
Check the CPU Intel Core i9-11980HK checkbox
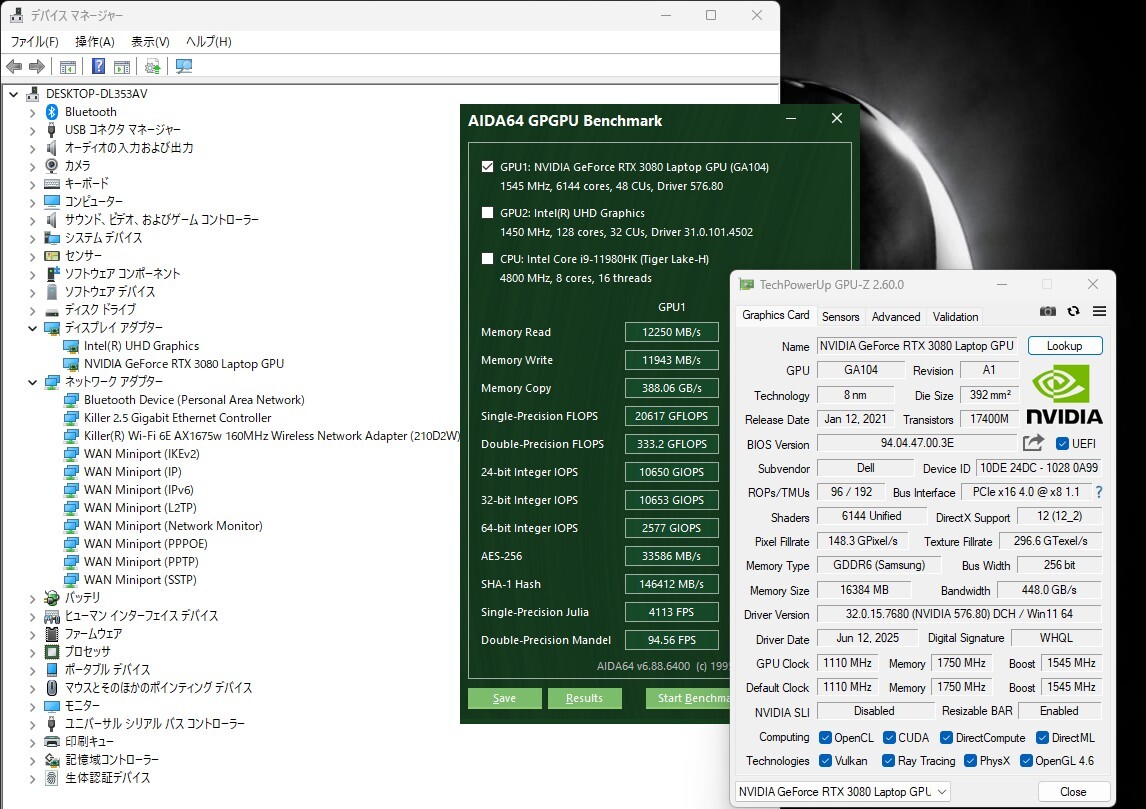click(487, 259)
